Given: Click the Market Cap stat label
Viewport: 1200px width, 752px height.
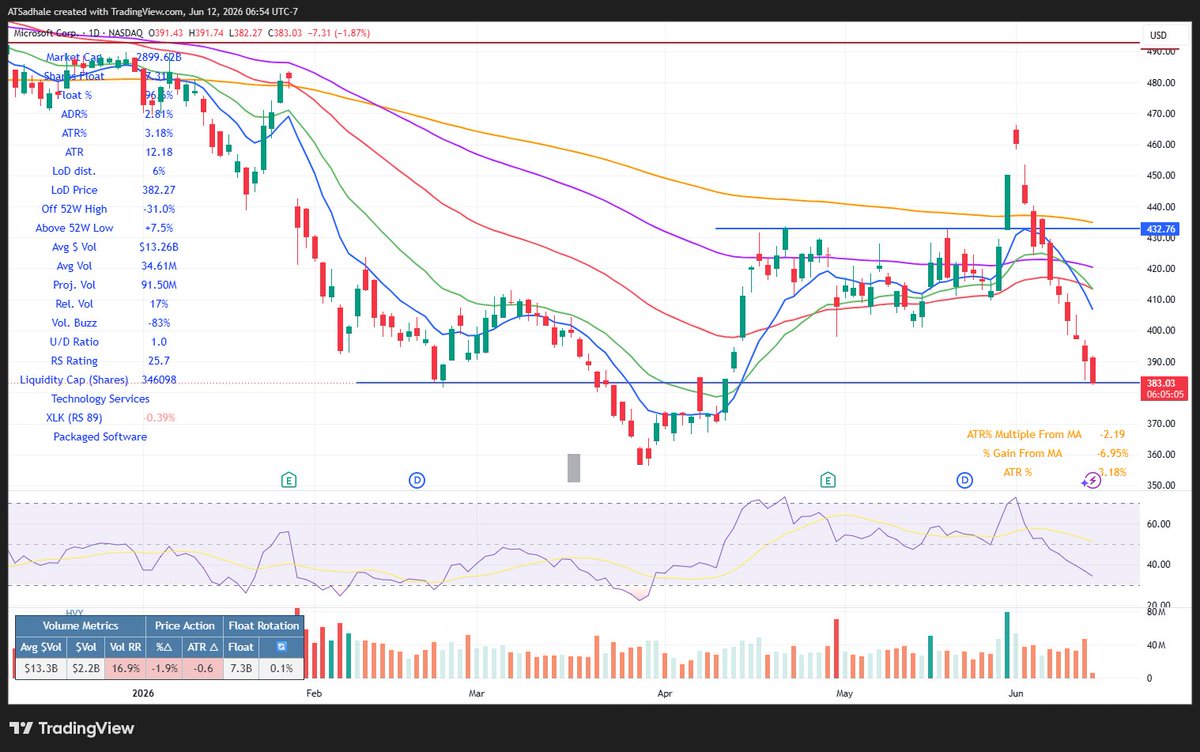Looking at the screenshot, I should click(x=73, y=58).
